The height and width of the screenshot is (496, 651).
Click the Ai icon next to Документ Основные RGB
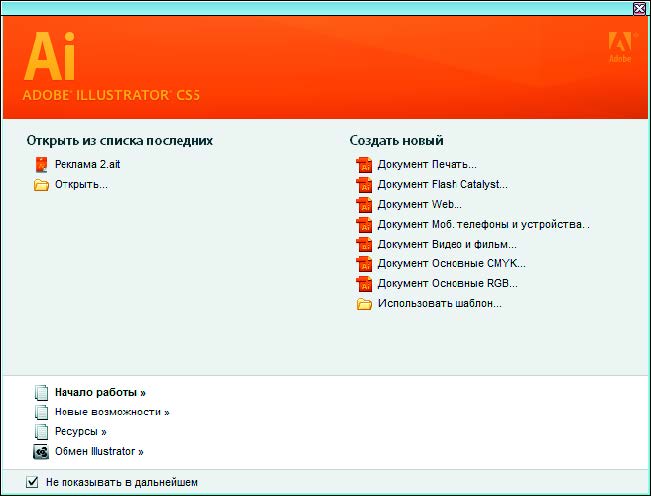[x=364, y=284]
